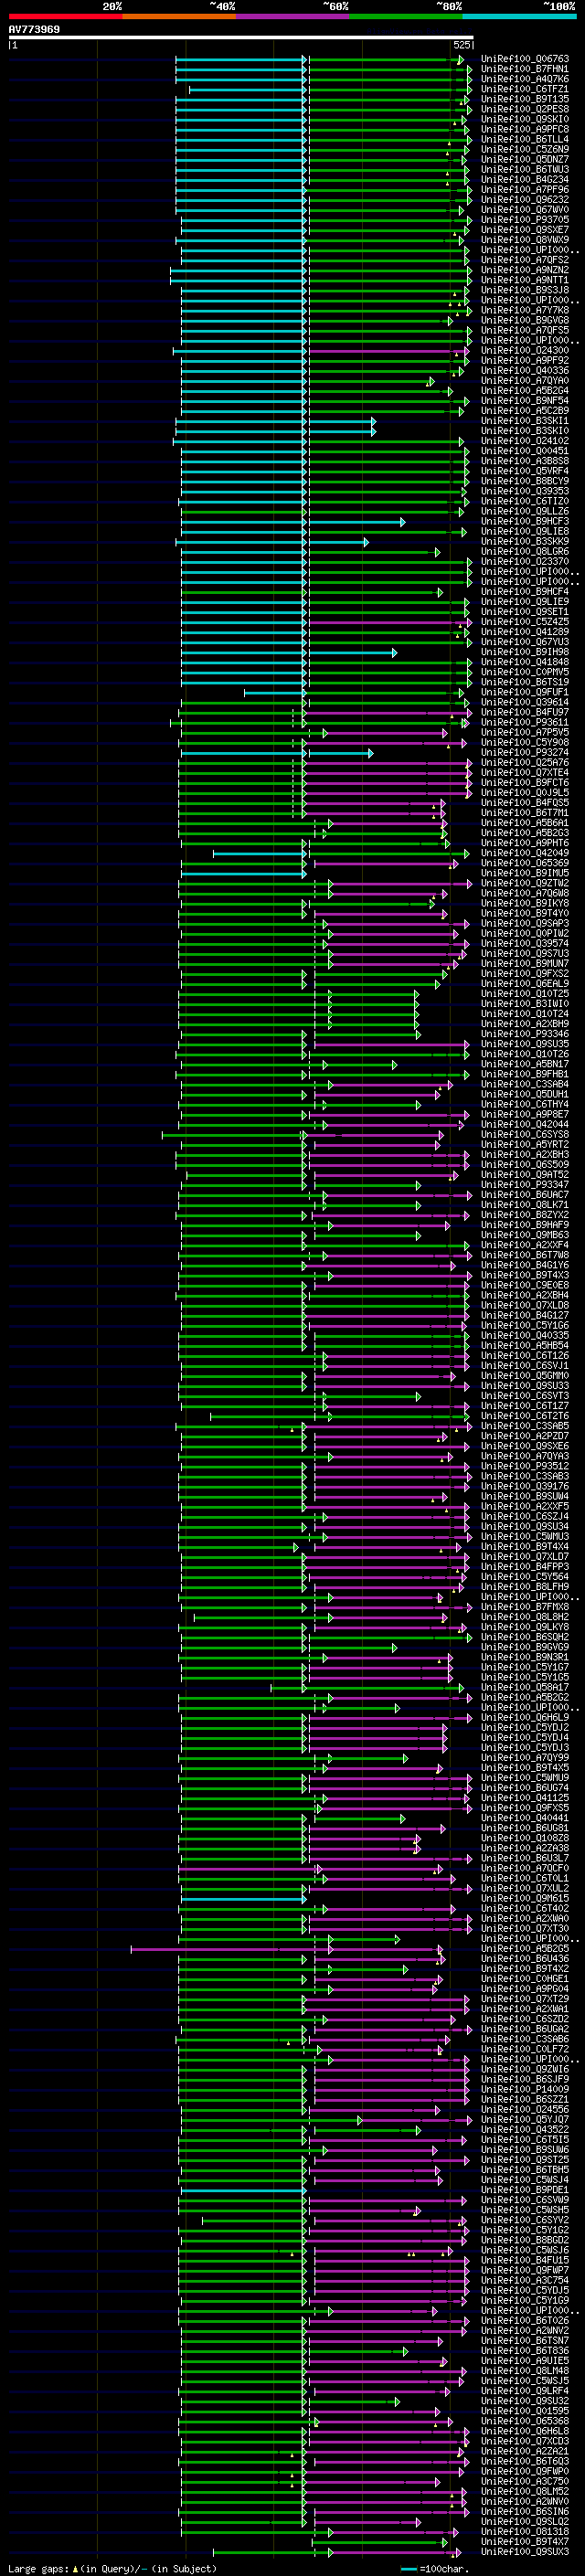This screenshot has height=2576, width=585.
Task: Choose the UniRef100_A9NZN2 hit
Action: click(x=524, y=270)
